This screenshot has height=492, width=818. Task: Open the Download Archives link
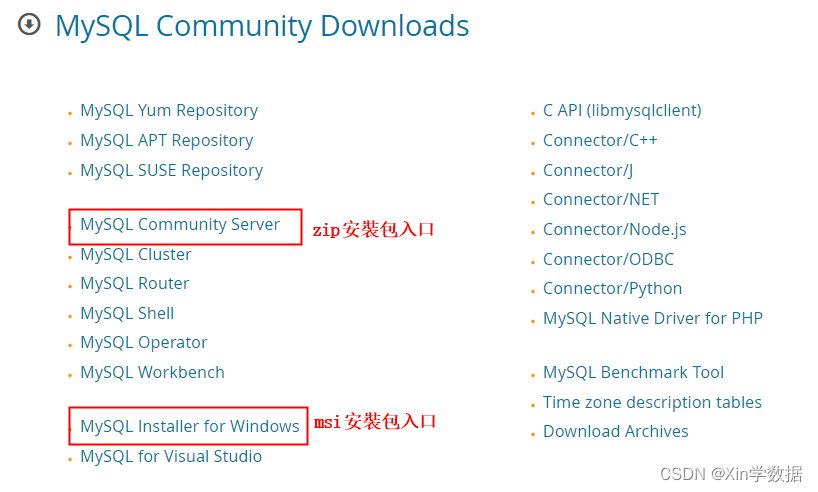tap(616, 431)
